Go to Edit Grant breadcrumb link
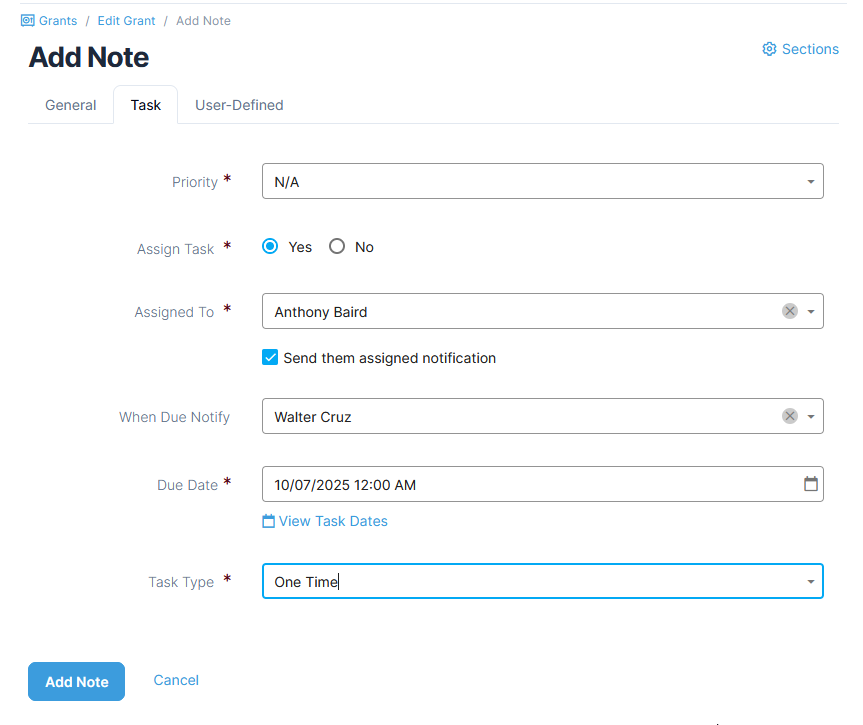The image size is (863, 725). point(126,20)
